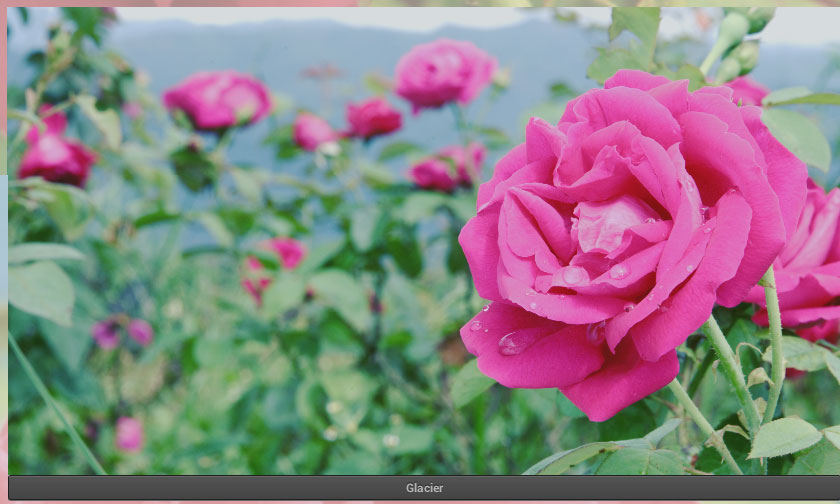Viewport: 840px width, 504px height.
Task: Click the big water droplet on the lower petal
Action: 515,342
